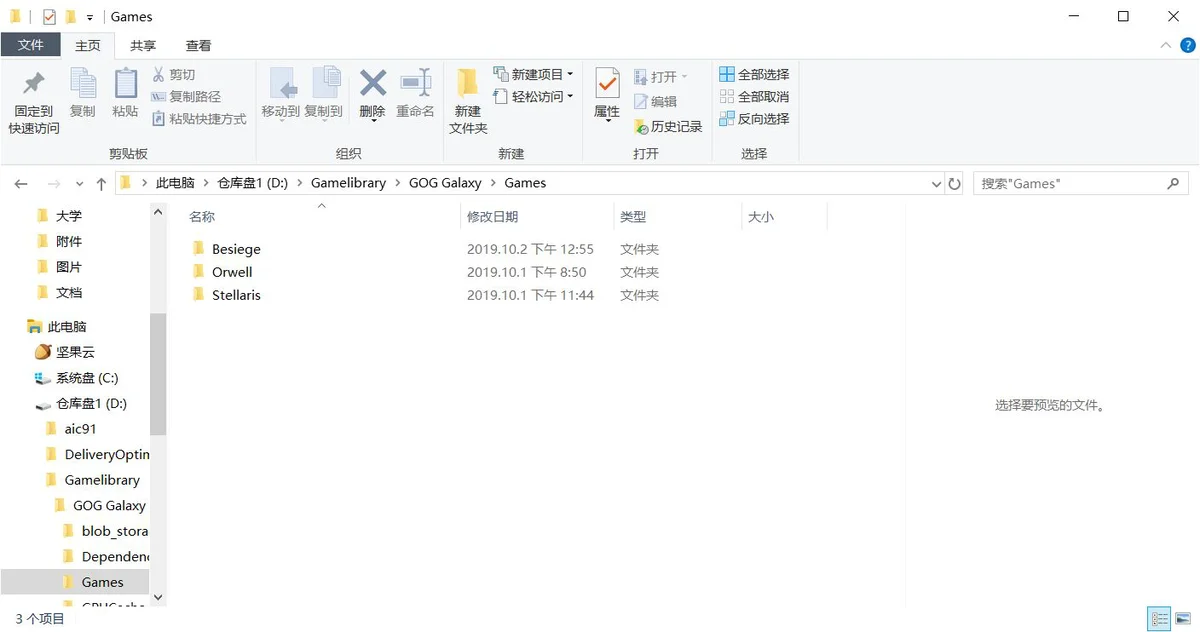Viewport: 1200px width, 632px height.
Task: Choose 粘贴快捷方式 (Paste shortcut)
Action: click(x=199, y=119)
